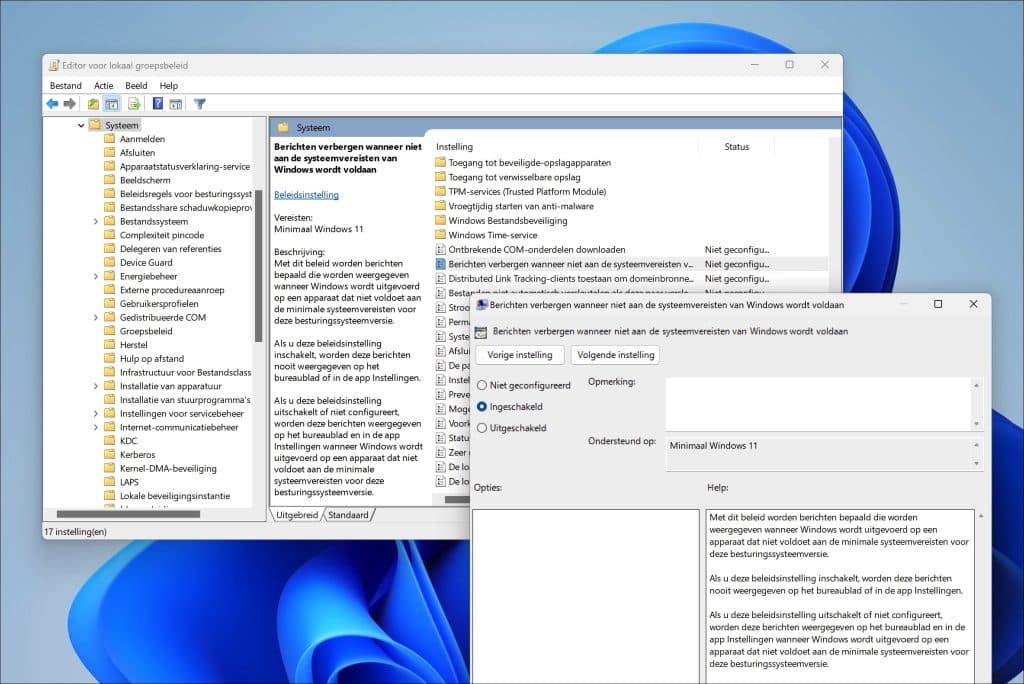This screenshot has width=1024, height=684.
Task: Click the Export list toolbar icon
Action: 135,103
